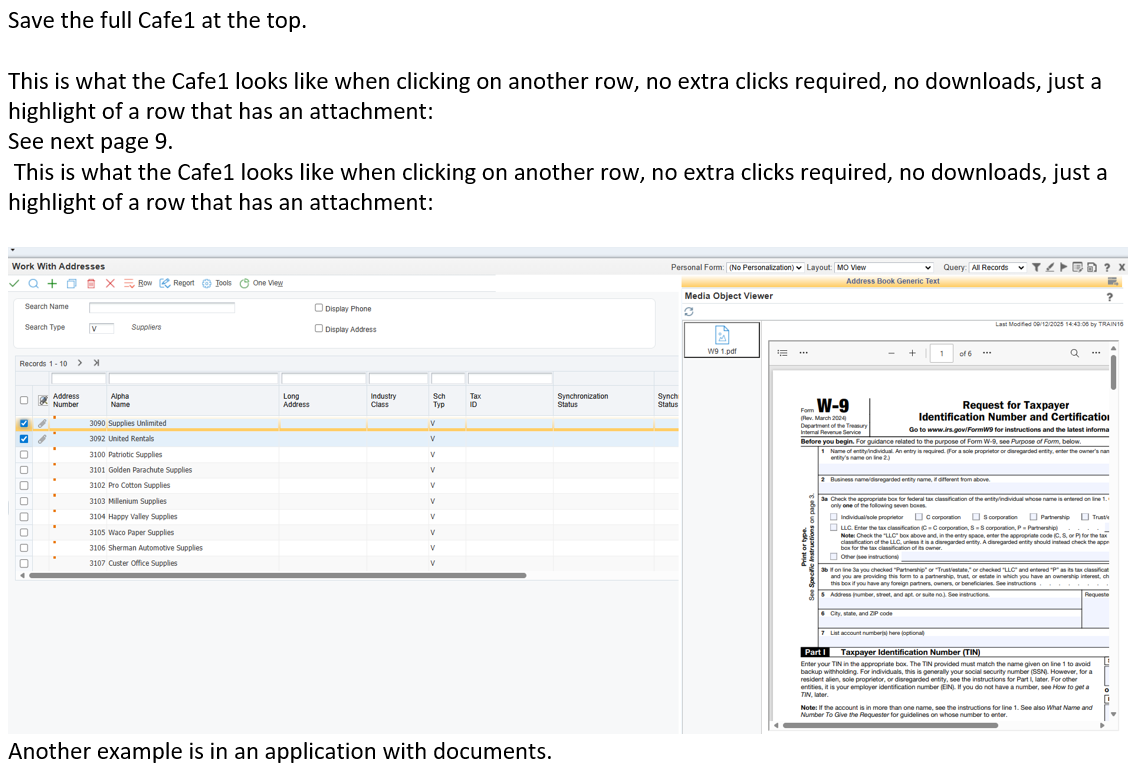
Task: Click the green Select checkmark icon
Action: click(x=16, y=283)
